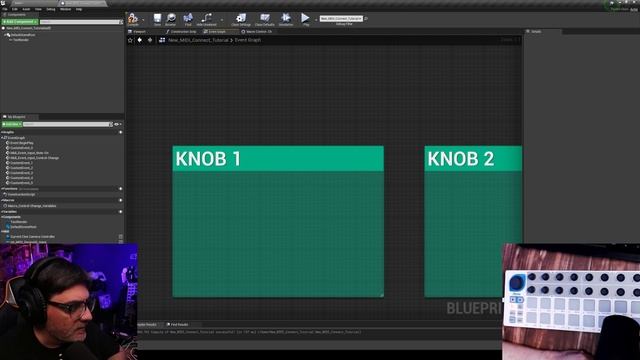Screen dimensions: 640x360
Task: Toggle the Hide Unrelated toolbar icon
Action: (207, 19)
